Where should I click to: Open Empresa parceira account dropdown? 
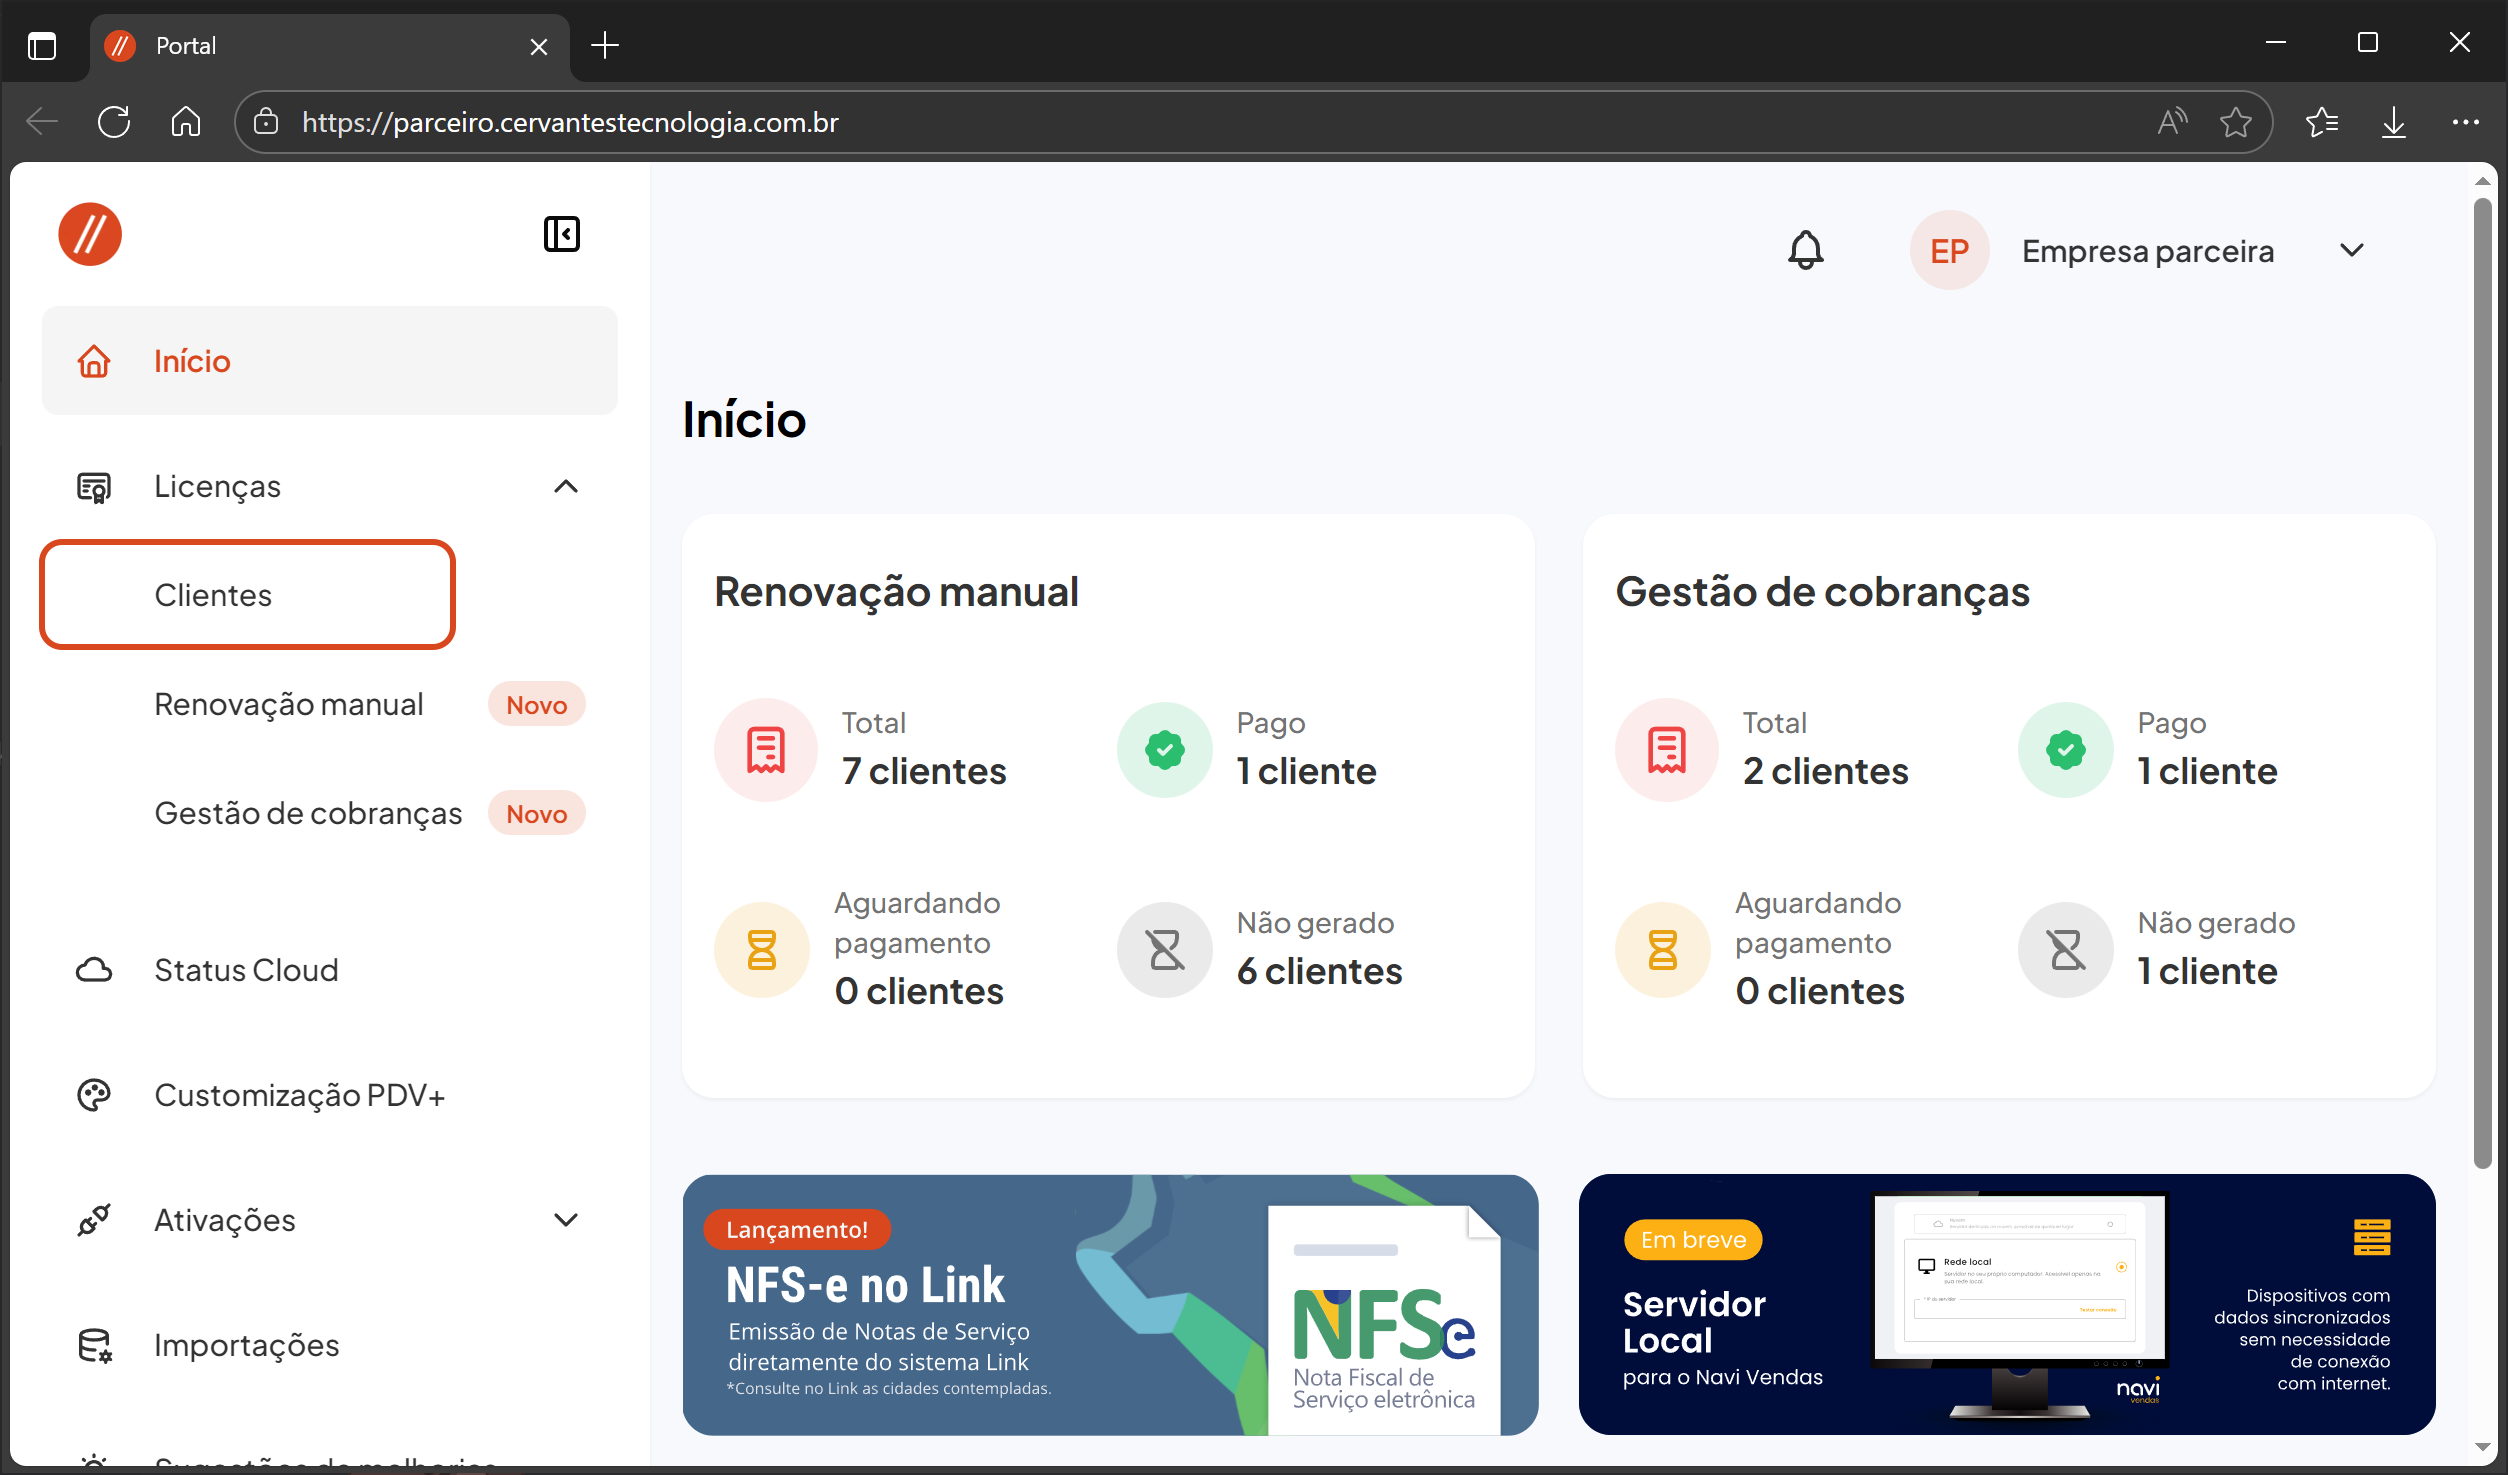point(2351,250)
